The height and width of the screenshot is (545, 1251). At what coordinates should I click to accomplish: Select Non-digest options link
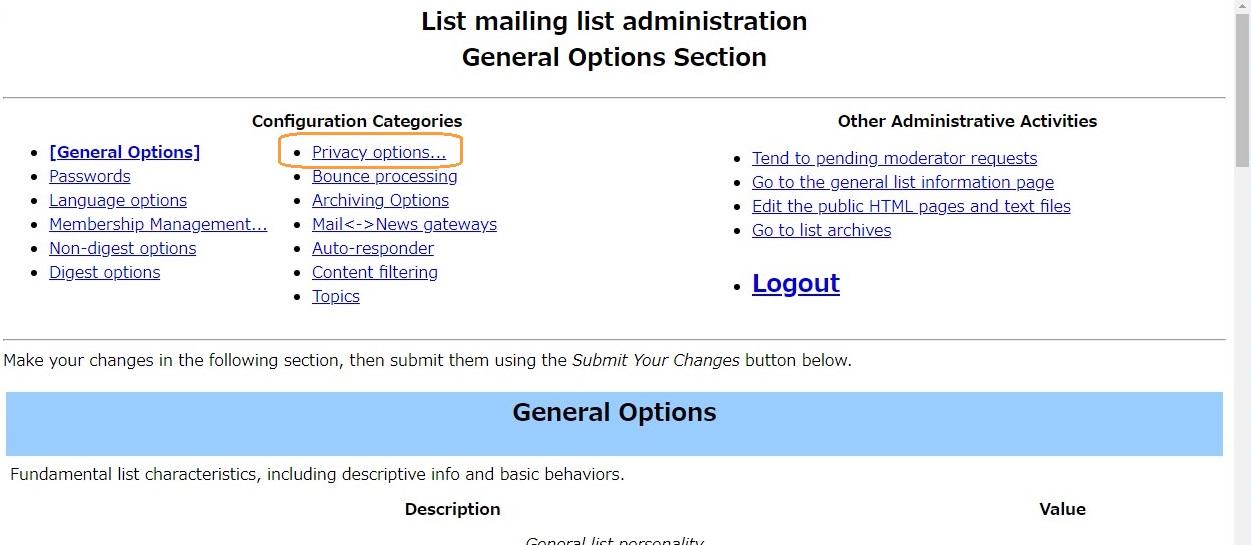pos(123,248)
